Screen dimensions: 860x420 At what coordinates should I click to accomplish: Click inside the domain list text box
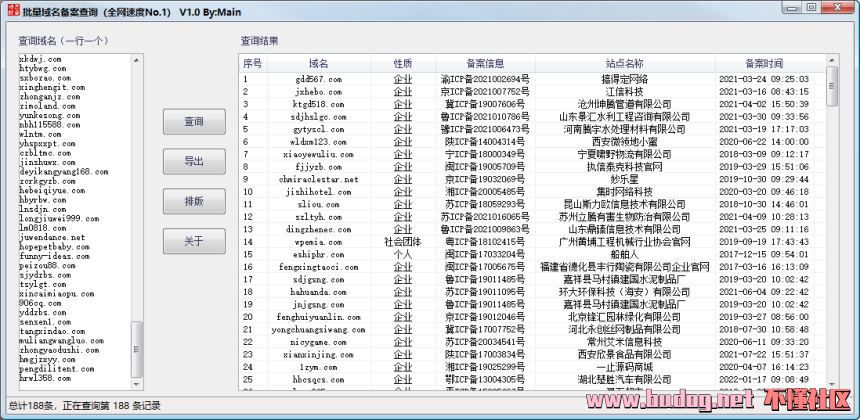pos(75,222)
